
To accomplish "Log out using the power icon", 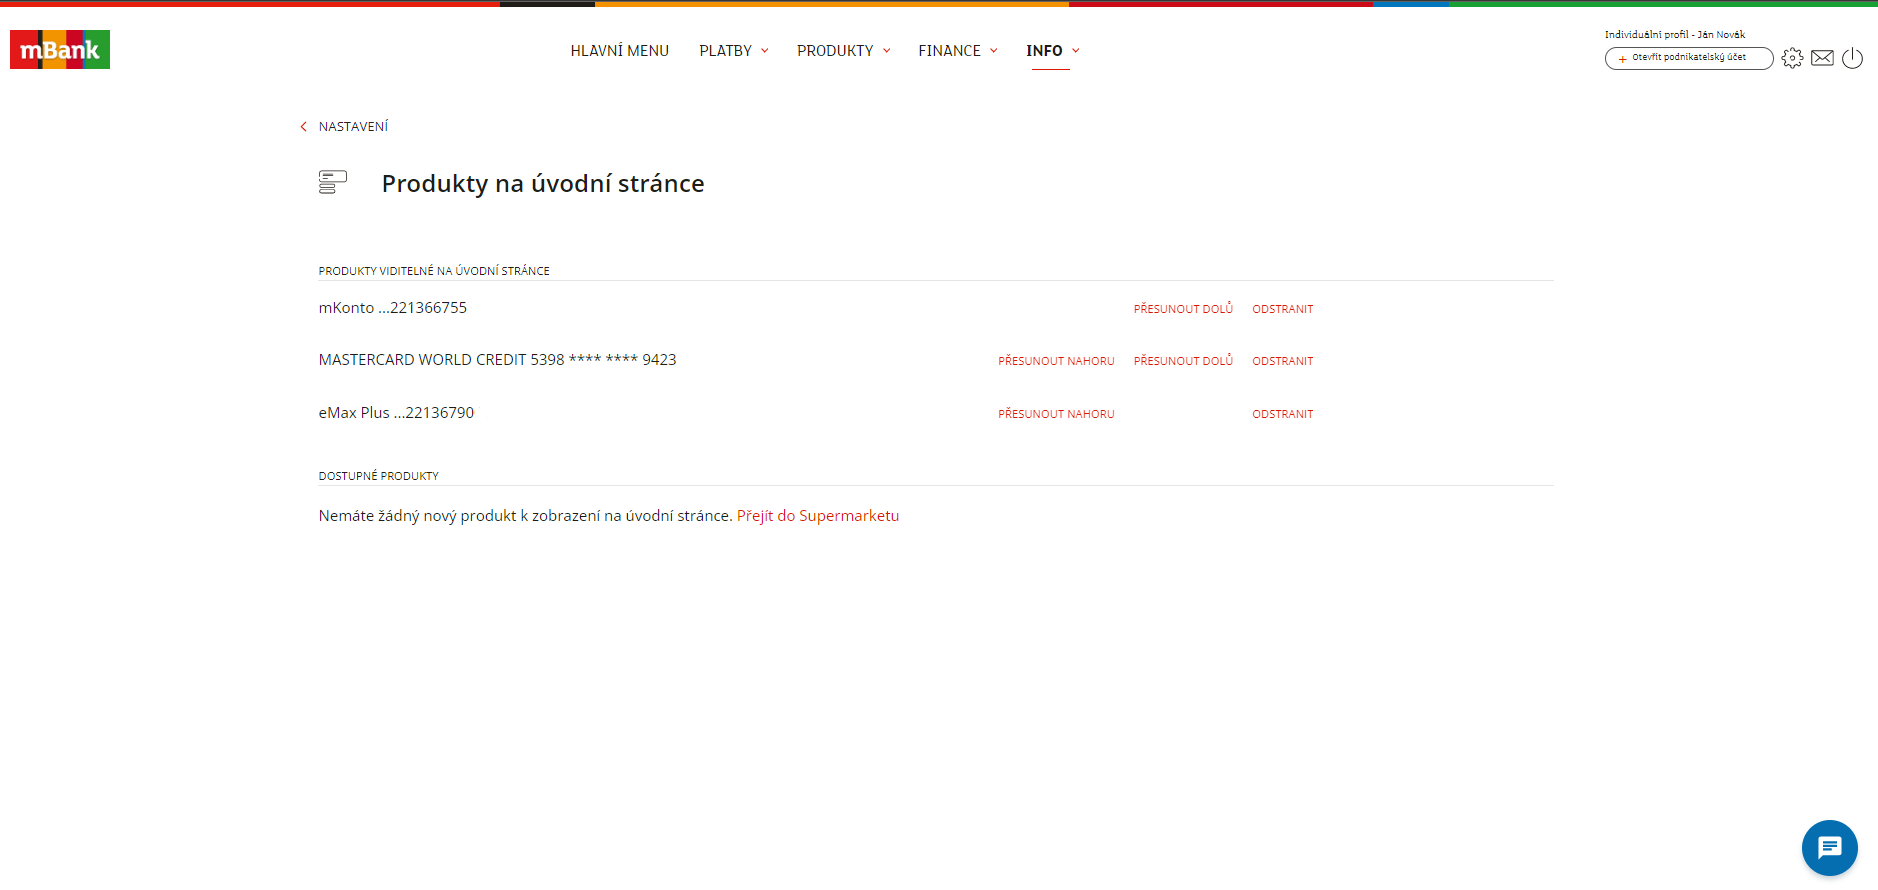I will [x=1852, y=58].
